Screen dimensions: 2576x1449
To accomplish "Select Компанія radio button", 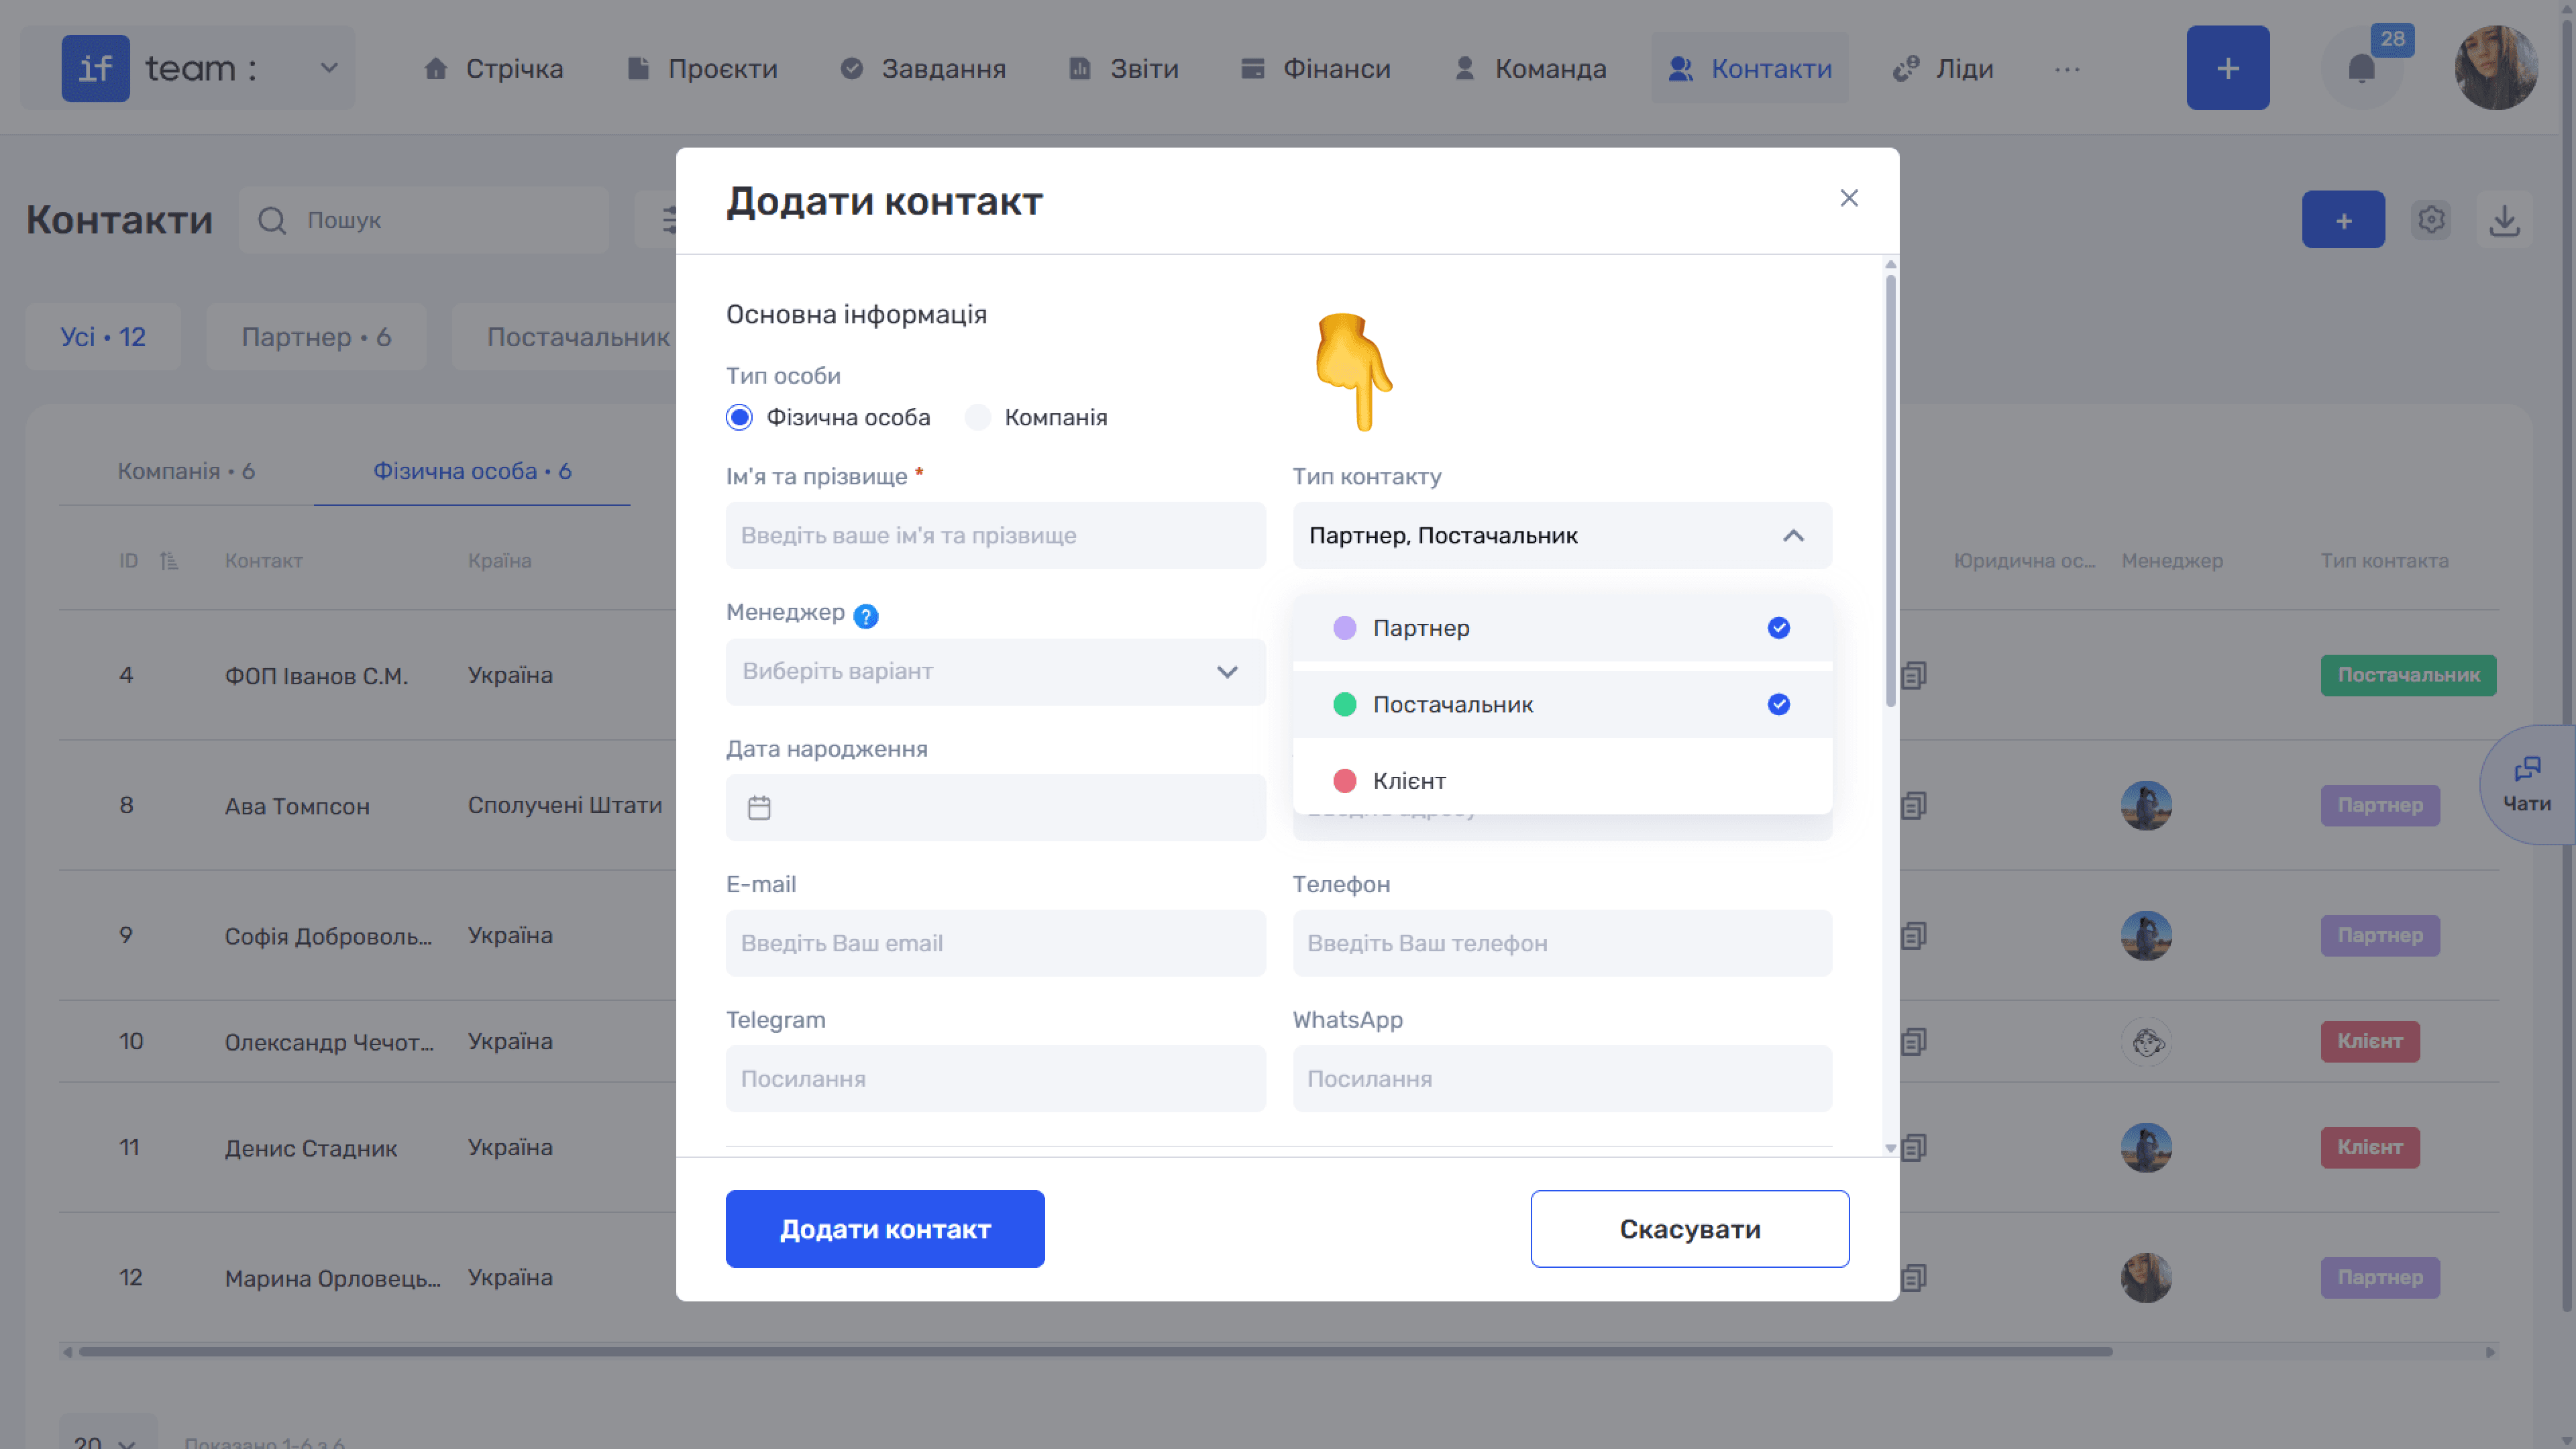I will 978,417.
